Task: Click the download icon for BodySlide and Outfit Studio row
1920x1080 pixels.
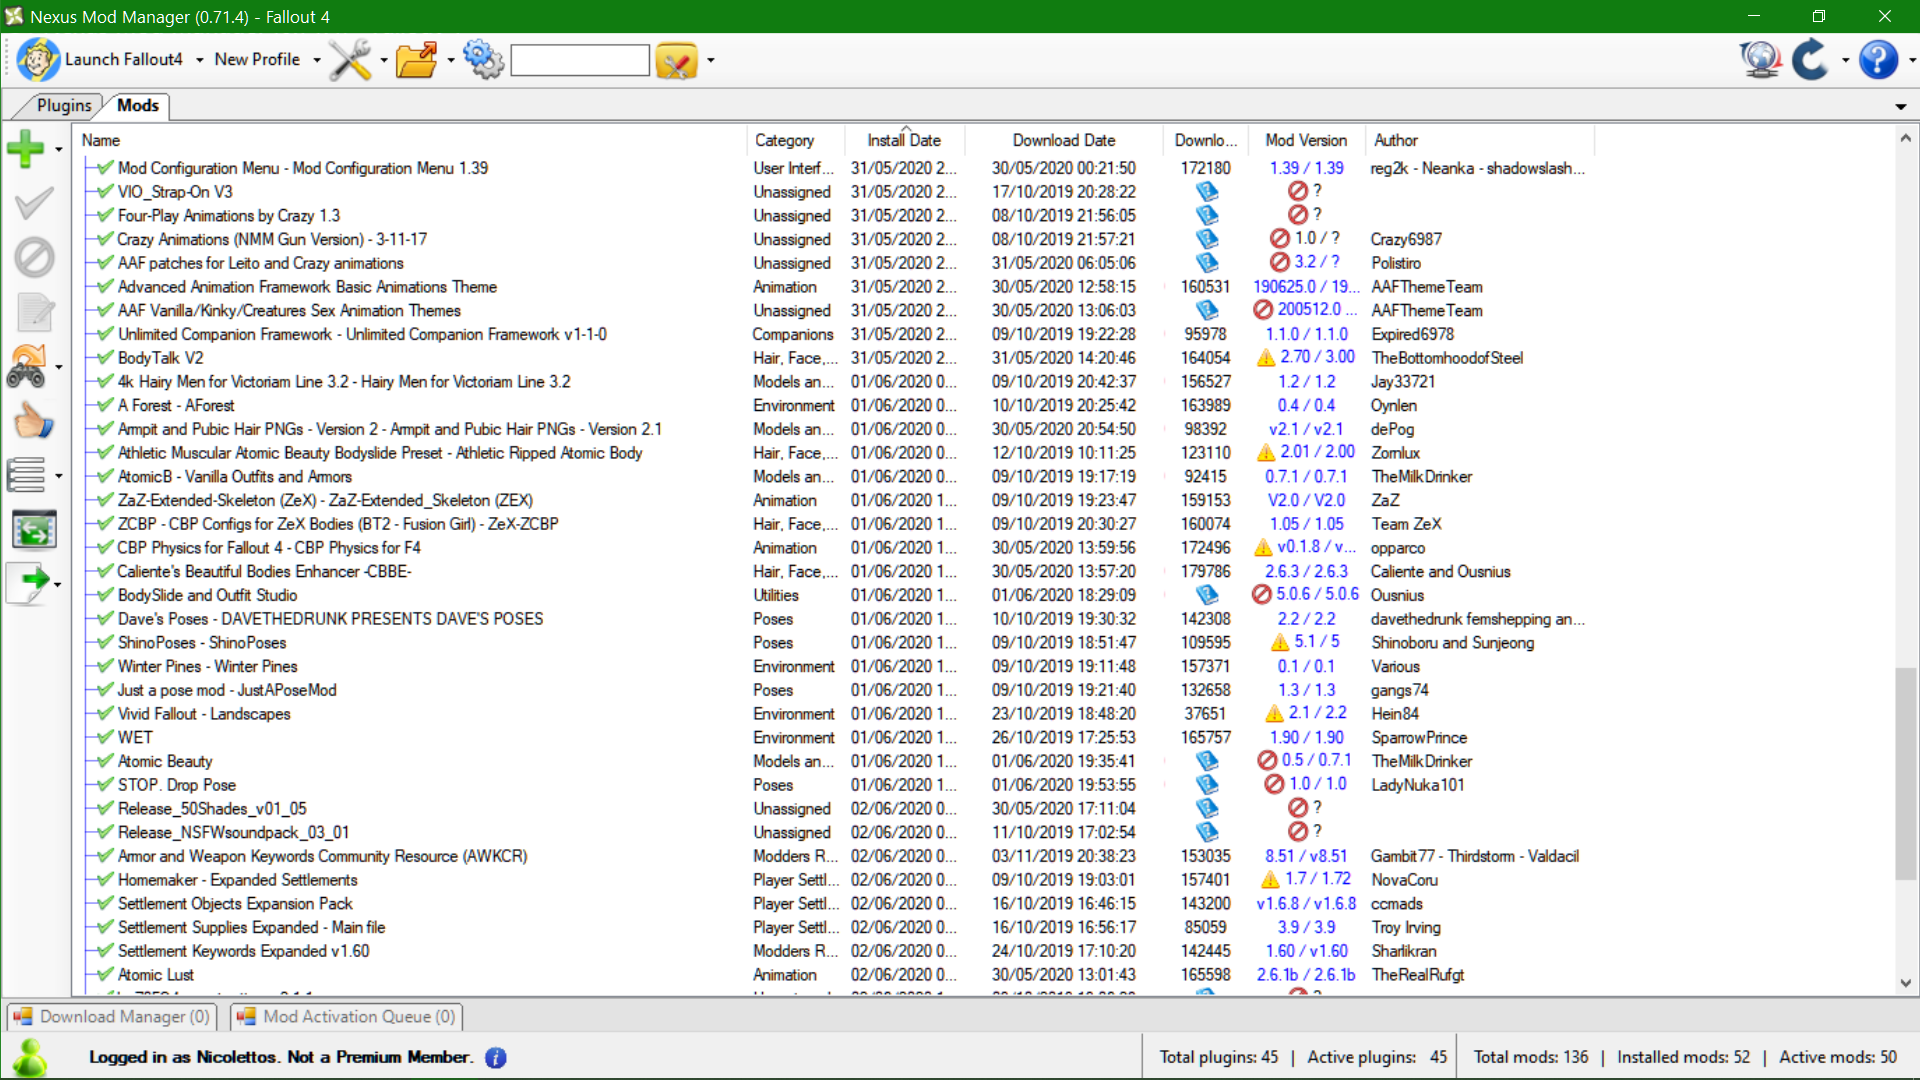Action: (x=1207, y=595)
